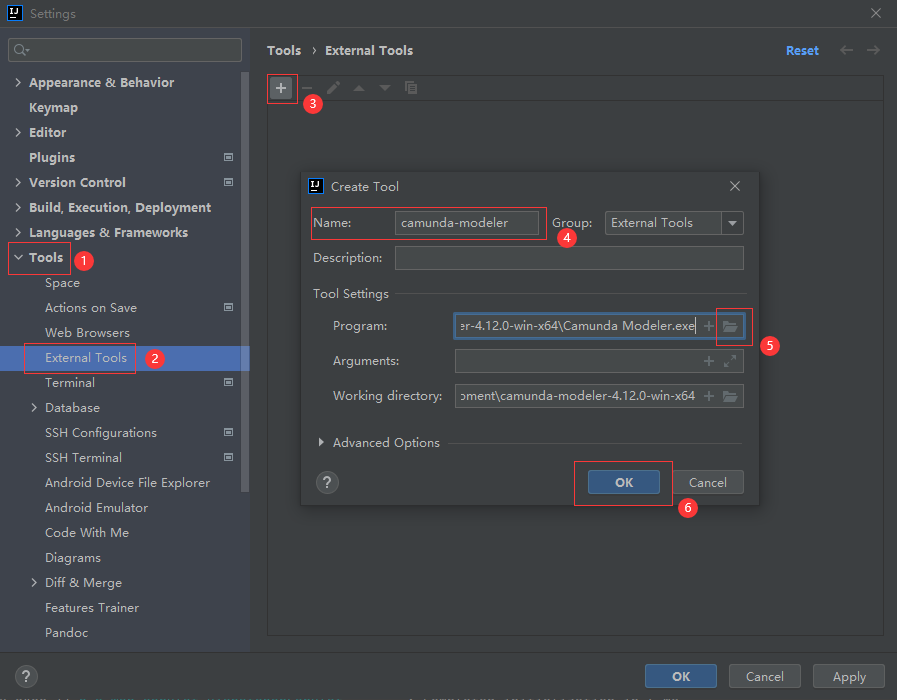Viewport: 897px width, 700px height.
Task: Click the search magnifier icon in Settings
Action: tap(21, 50)
